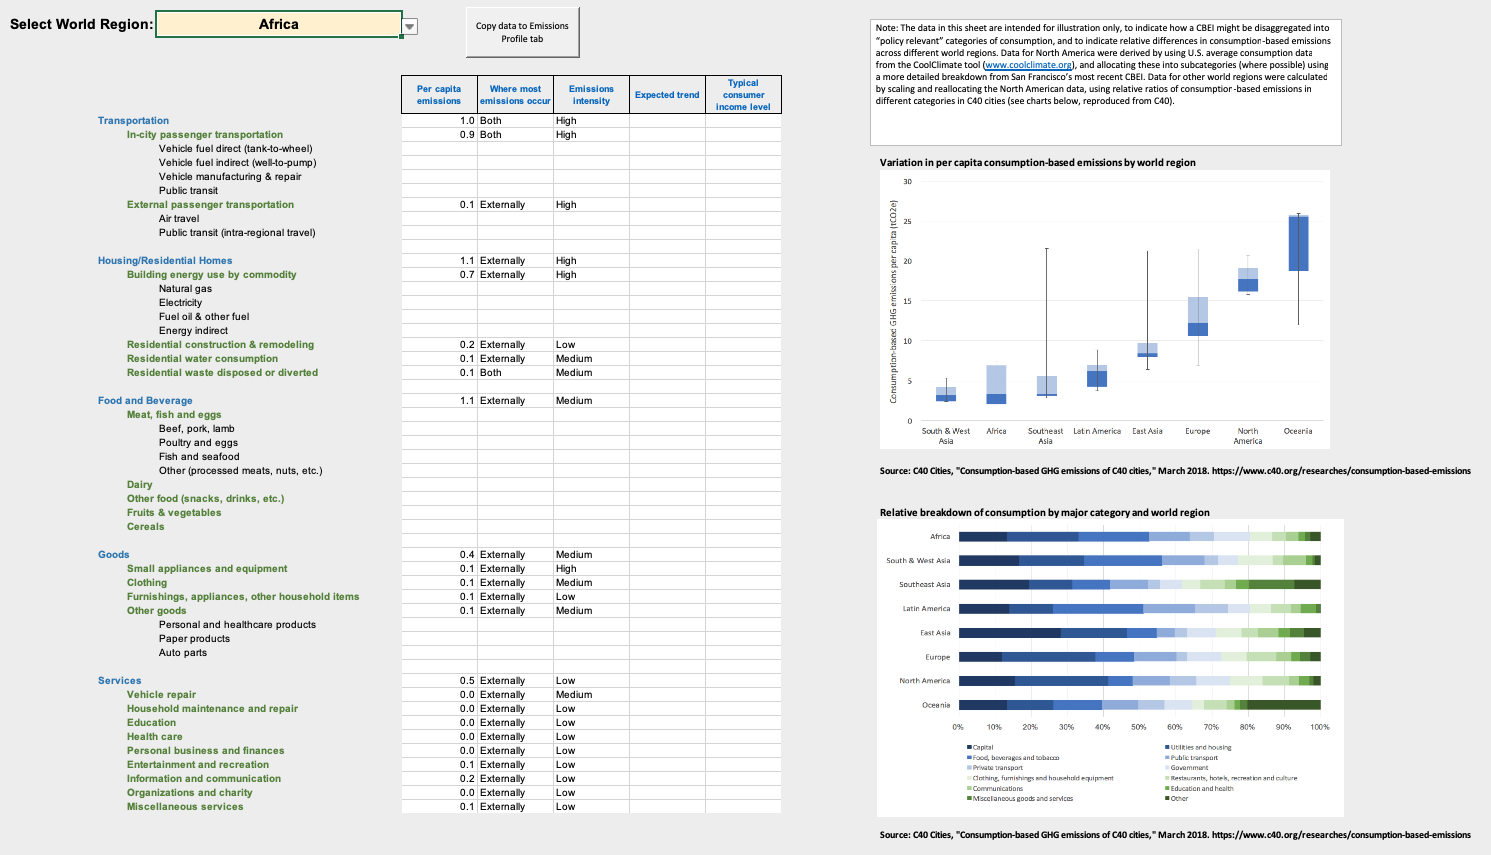Viewport: 1491px width, 855px height.
Task: Select the Auto parts row
Action: 183,652
